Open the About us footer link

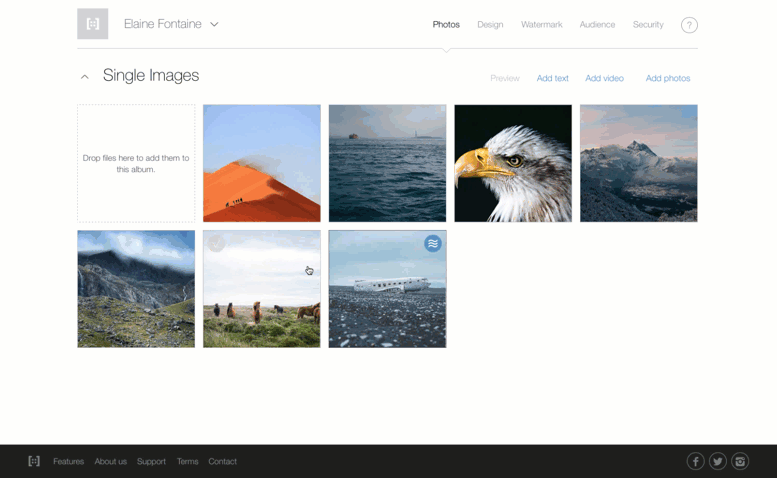tap(111, 461)
